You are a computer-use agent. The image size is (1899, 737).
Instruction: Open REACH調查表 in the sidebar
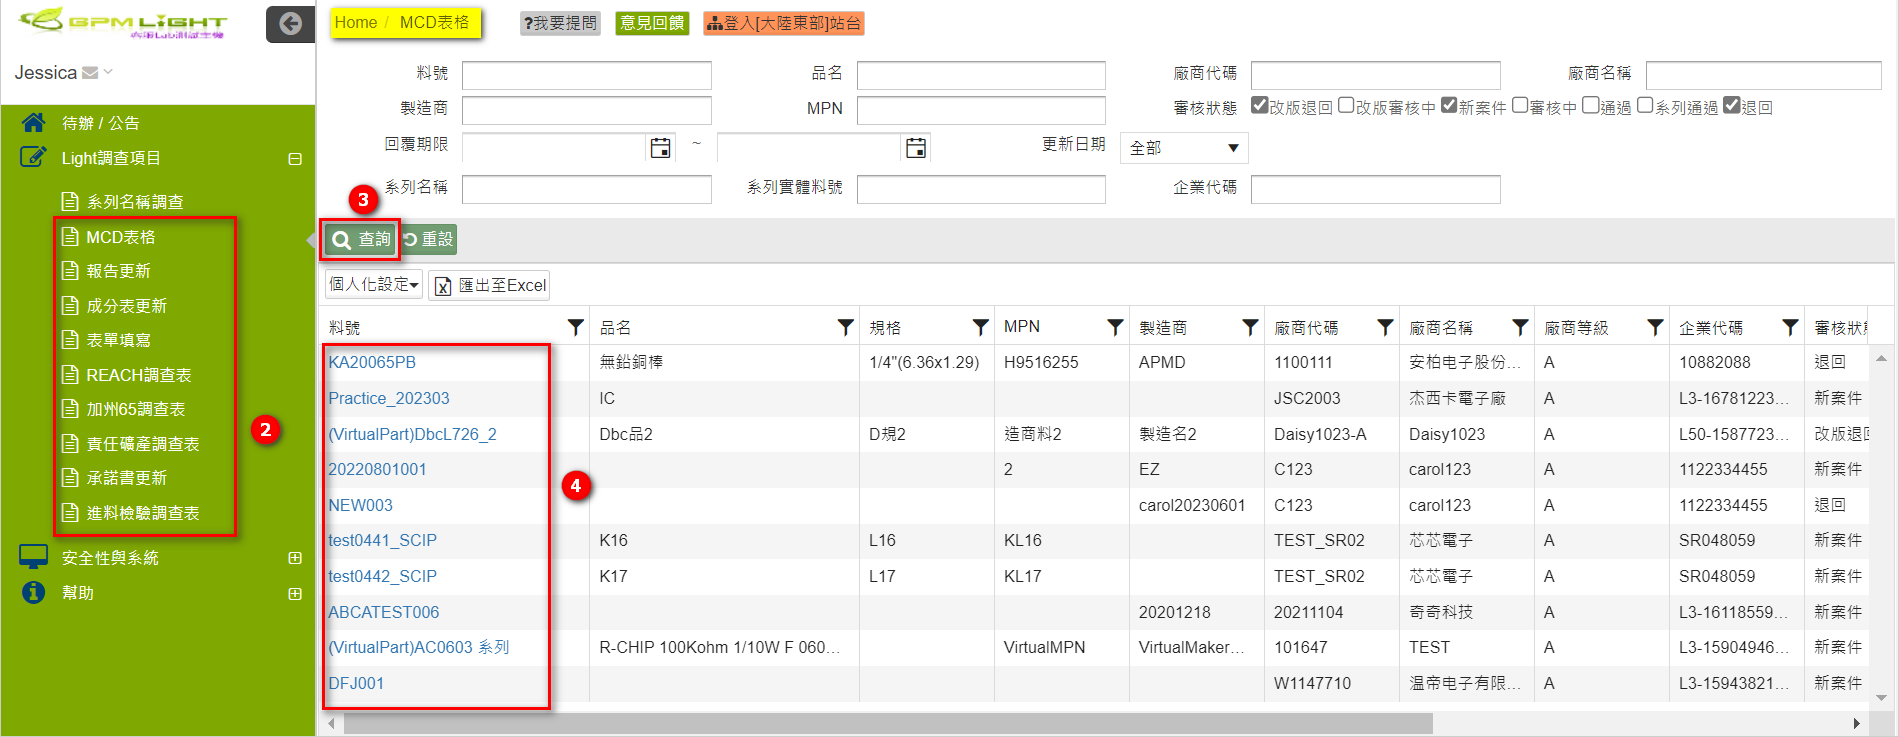[x=138, y=375]
